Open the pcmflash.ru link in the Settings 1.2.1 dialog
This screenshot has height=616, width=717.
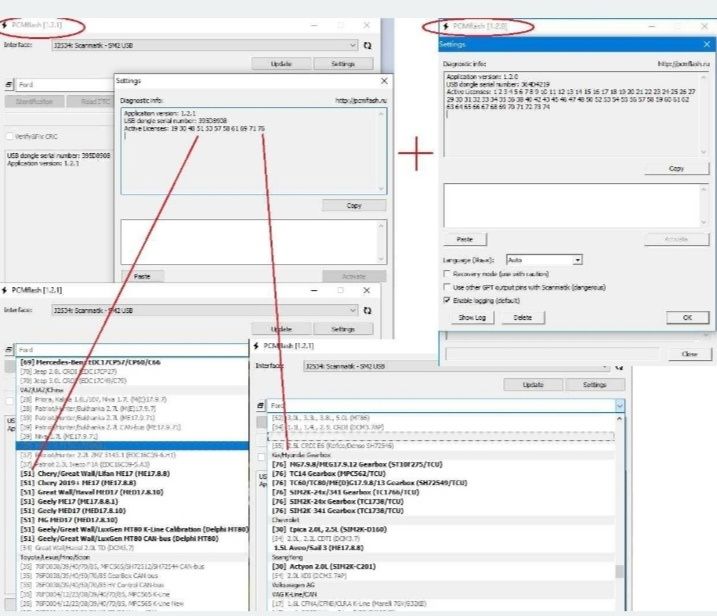click(x=361, y=101)
